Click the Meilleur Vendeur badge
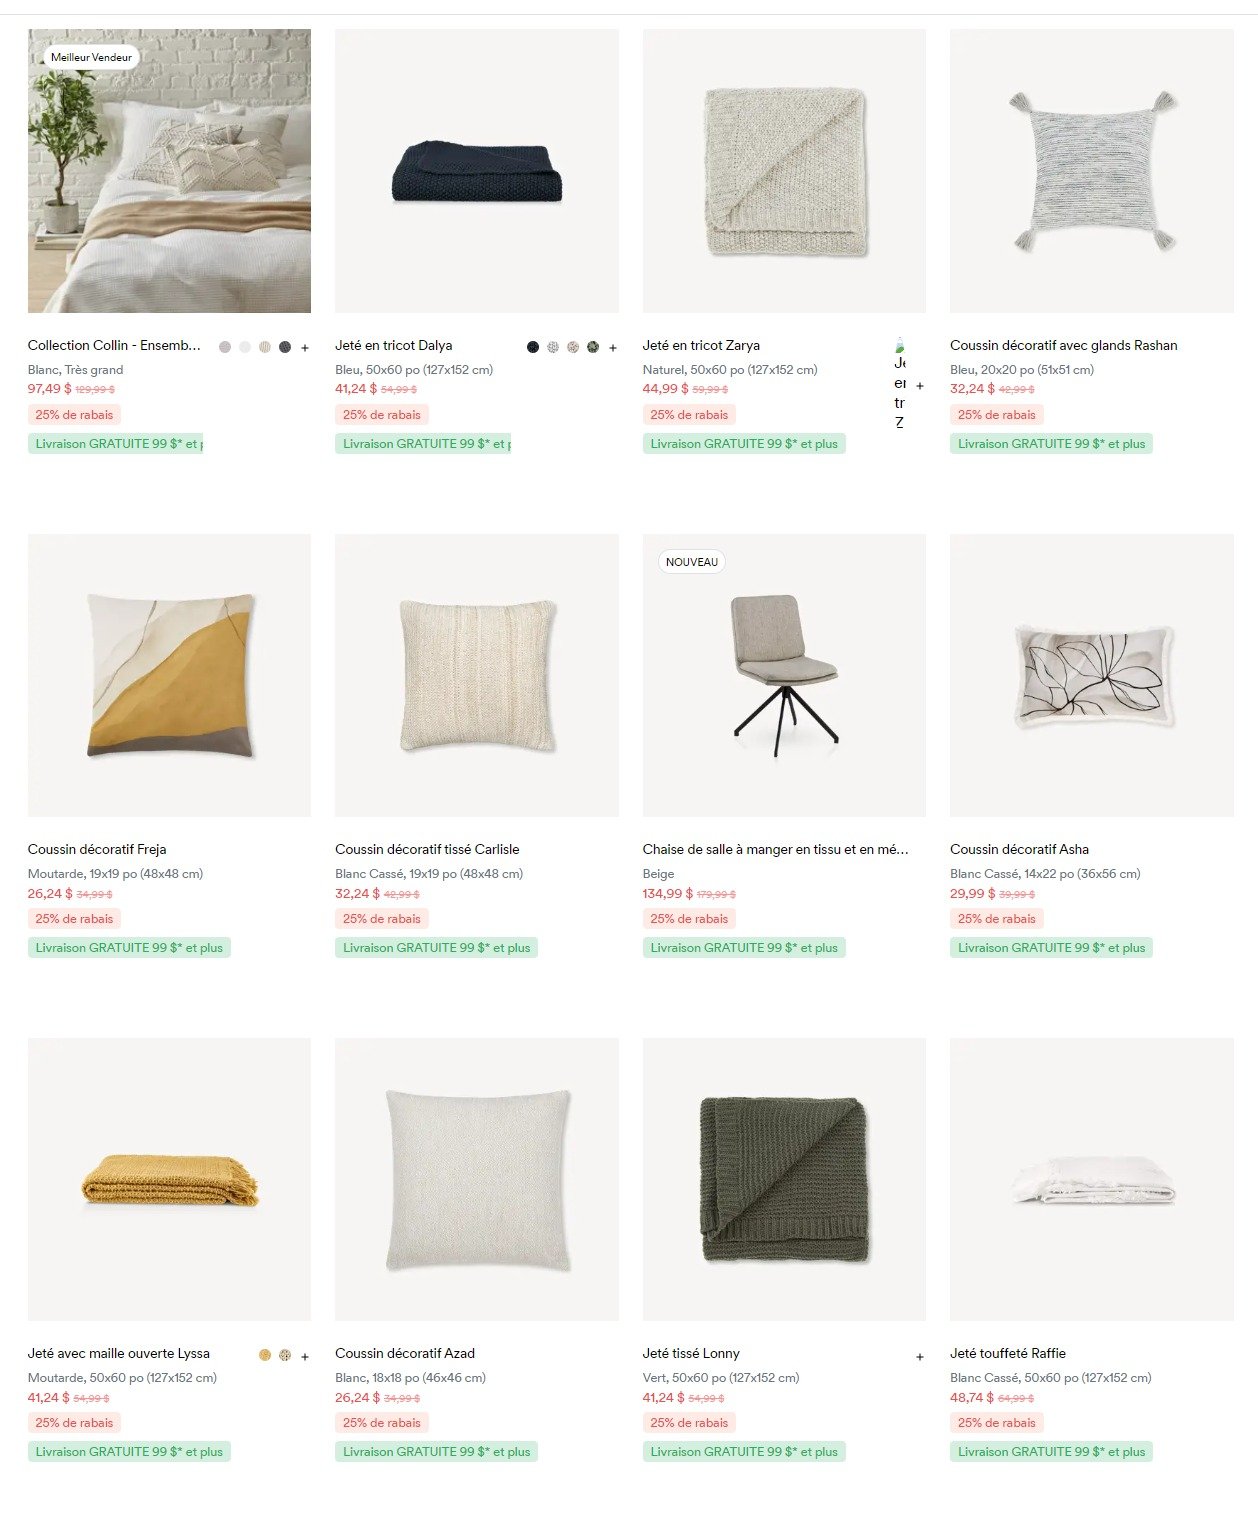1258x1522 pixels. pyautogui.click(x=91, y=57)
